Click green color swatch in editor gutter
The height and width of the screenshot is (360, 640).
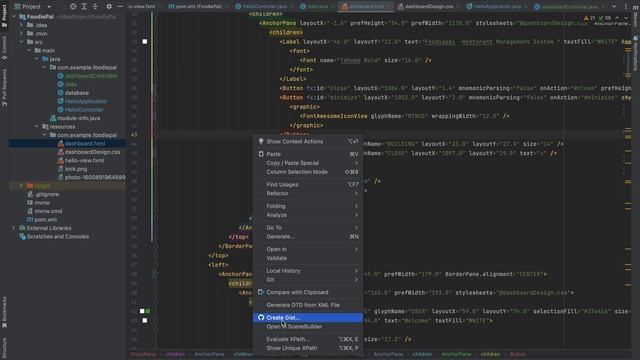tap(148, 311)
